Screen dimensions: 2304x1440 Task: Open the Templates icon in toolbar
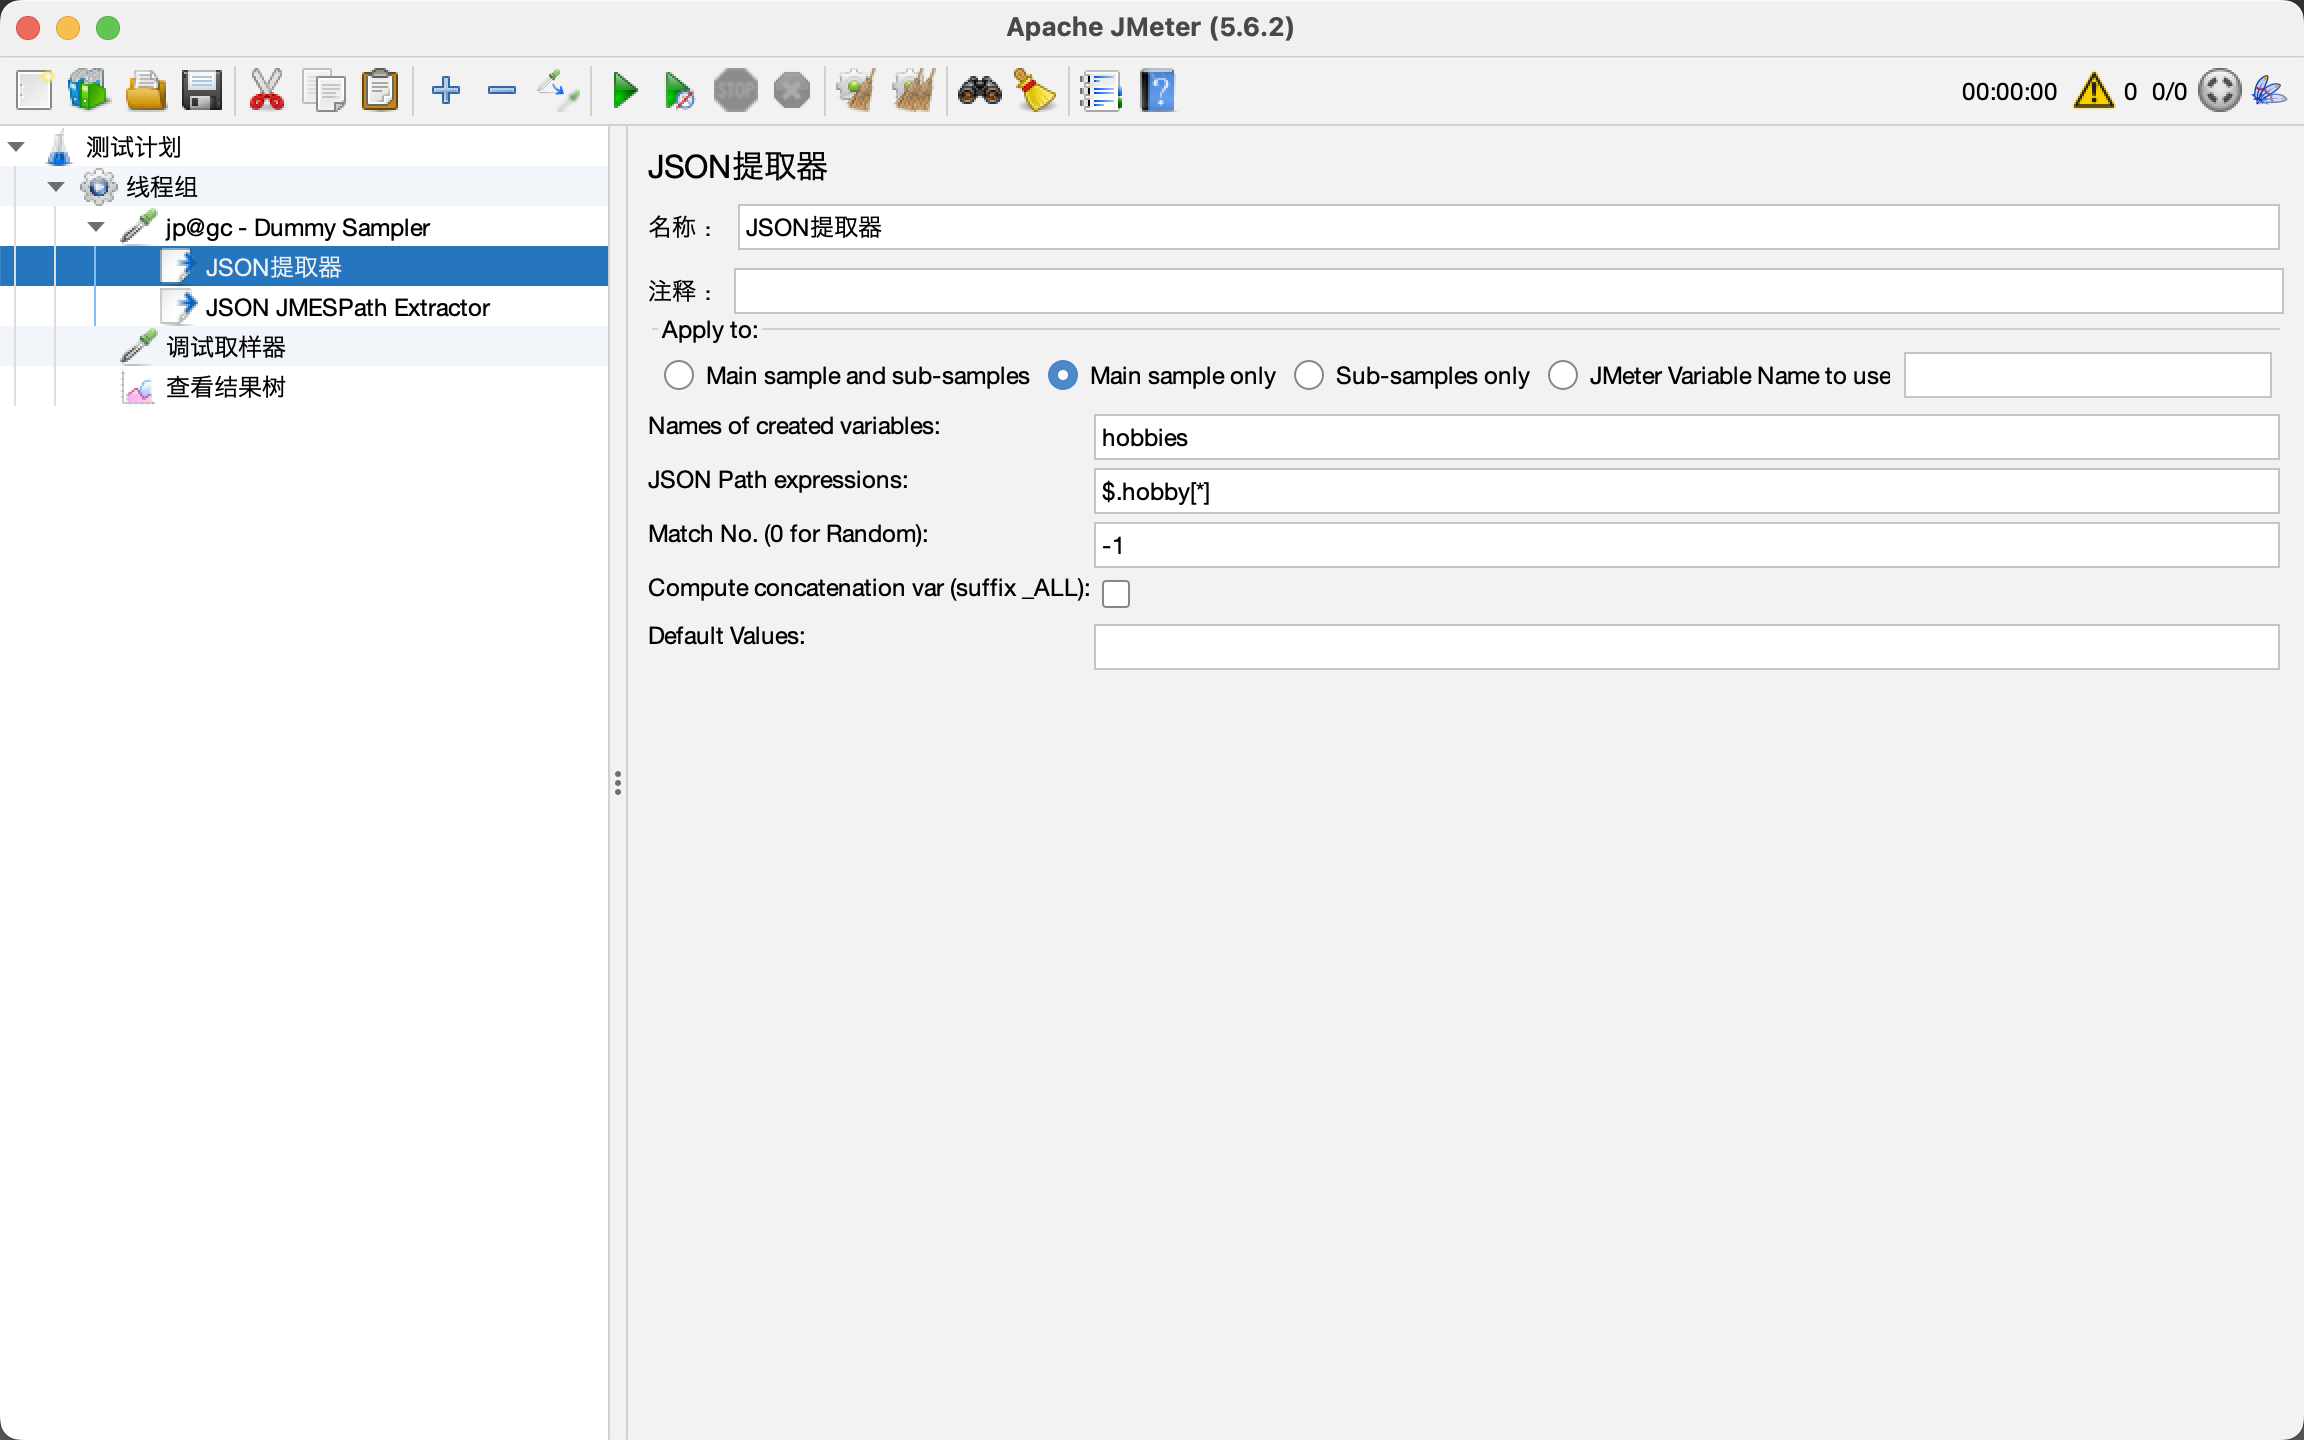click(x=89, y=91)
